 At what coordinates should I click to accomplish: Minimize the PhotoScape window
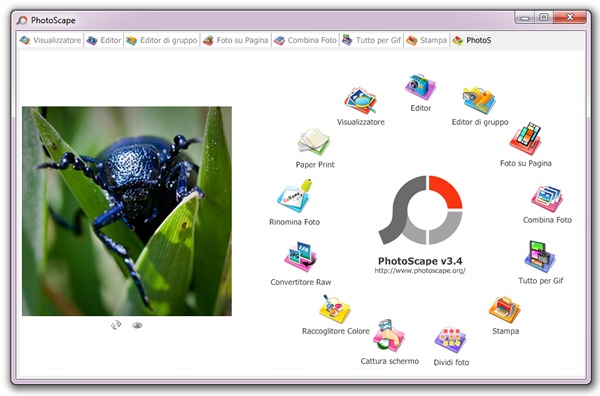(x=525, y=18)
